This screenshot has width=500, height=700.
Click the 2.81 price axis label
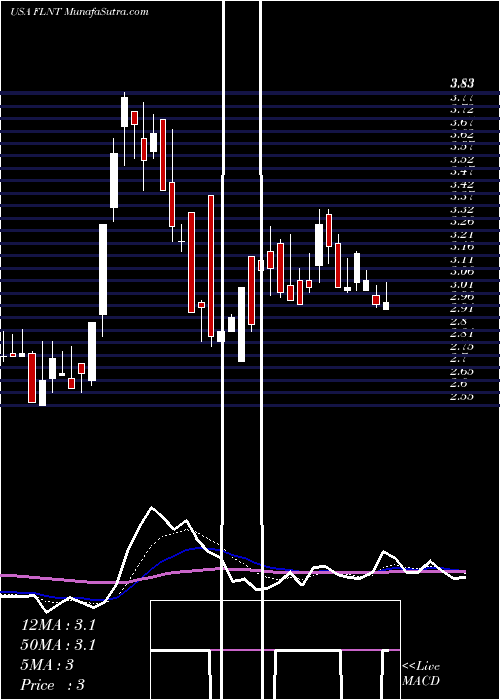pyautogui.click(x=462, y=333)
